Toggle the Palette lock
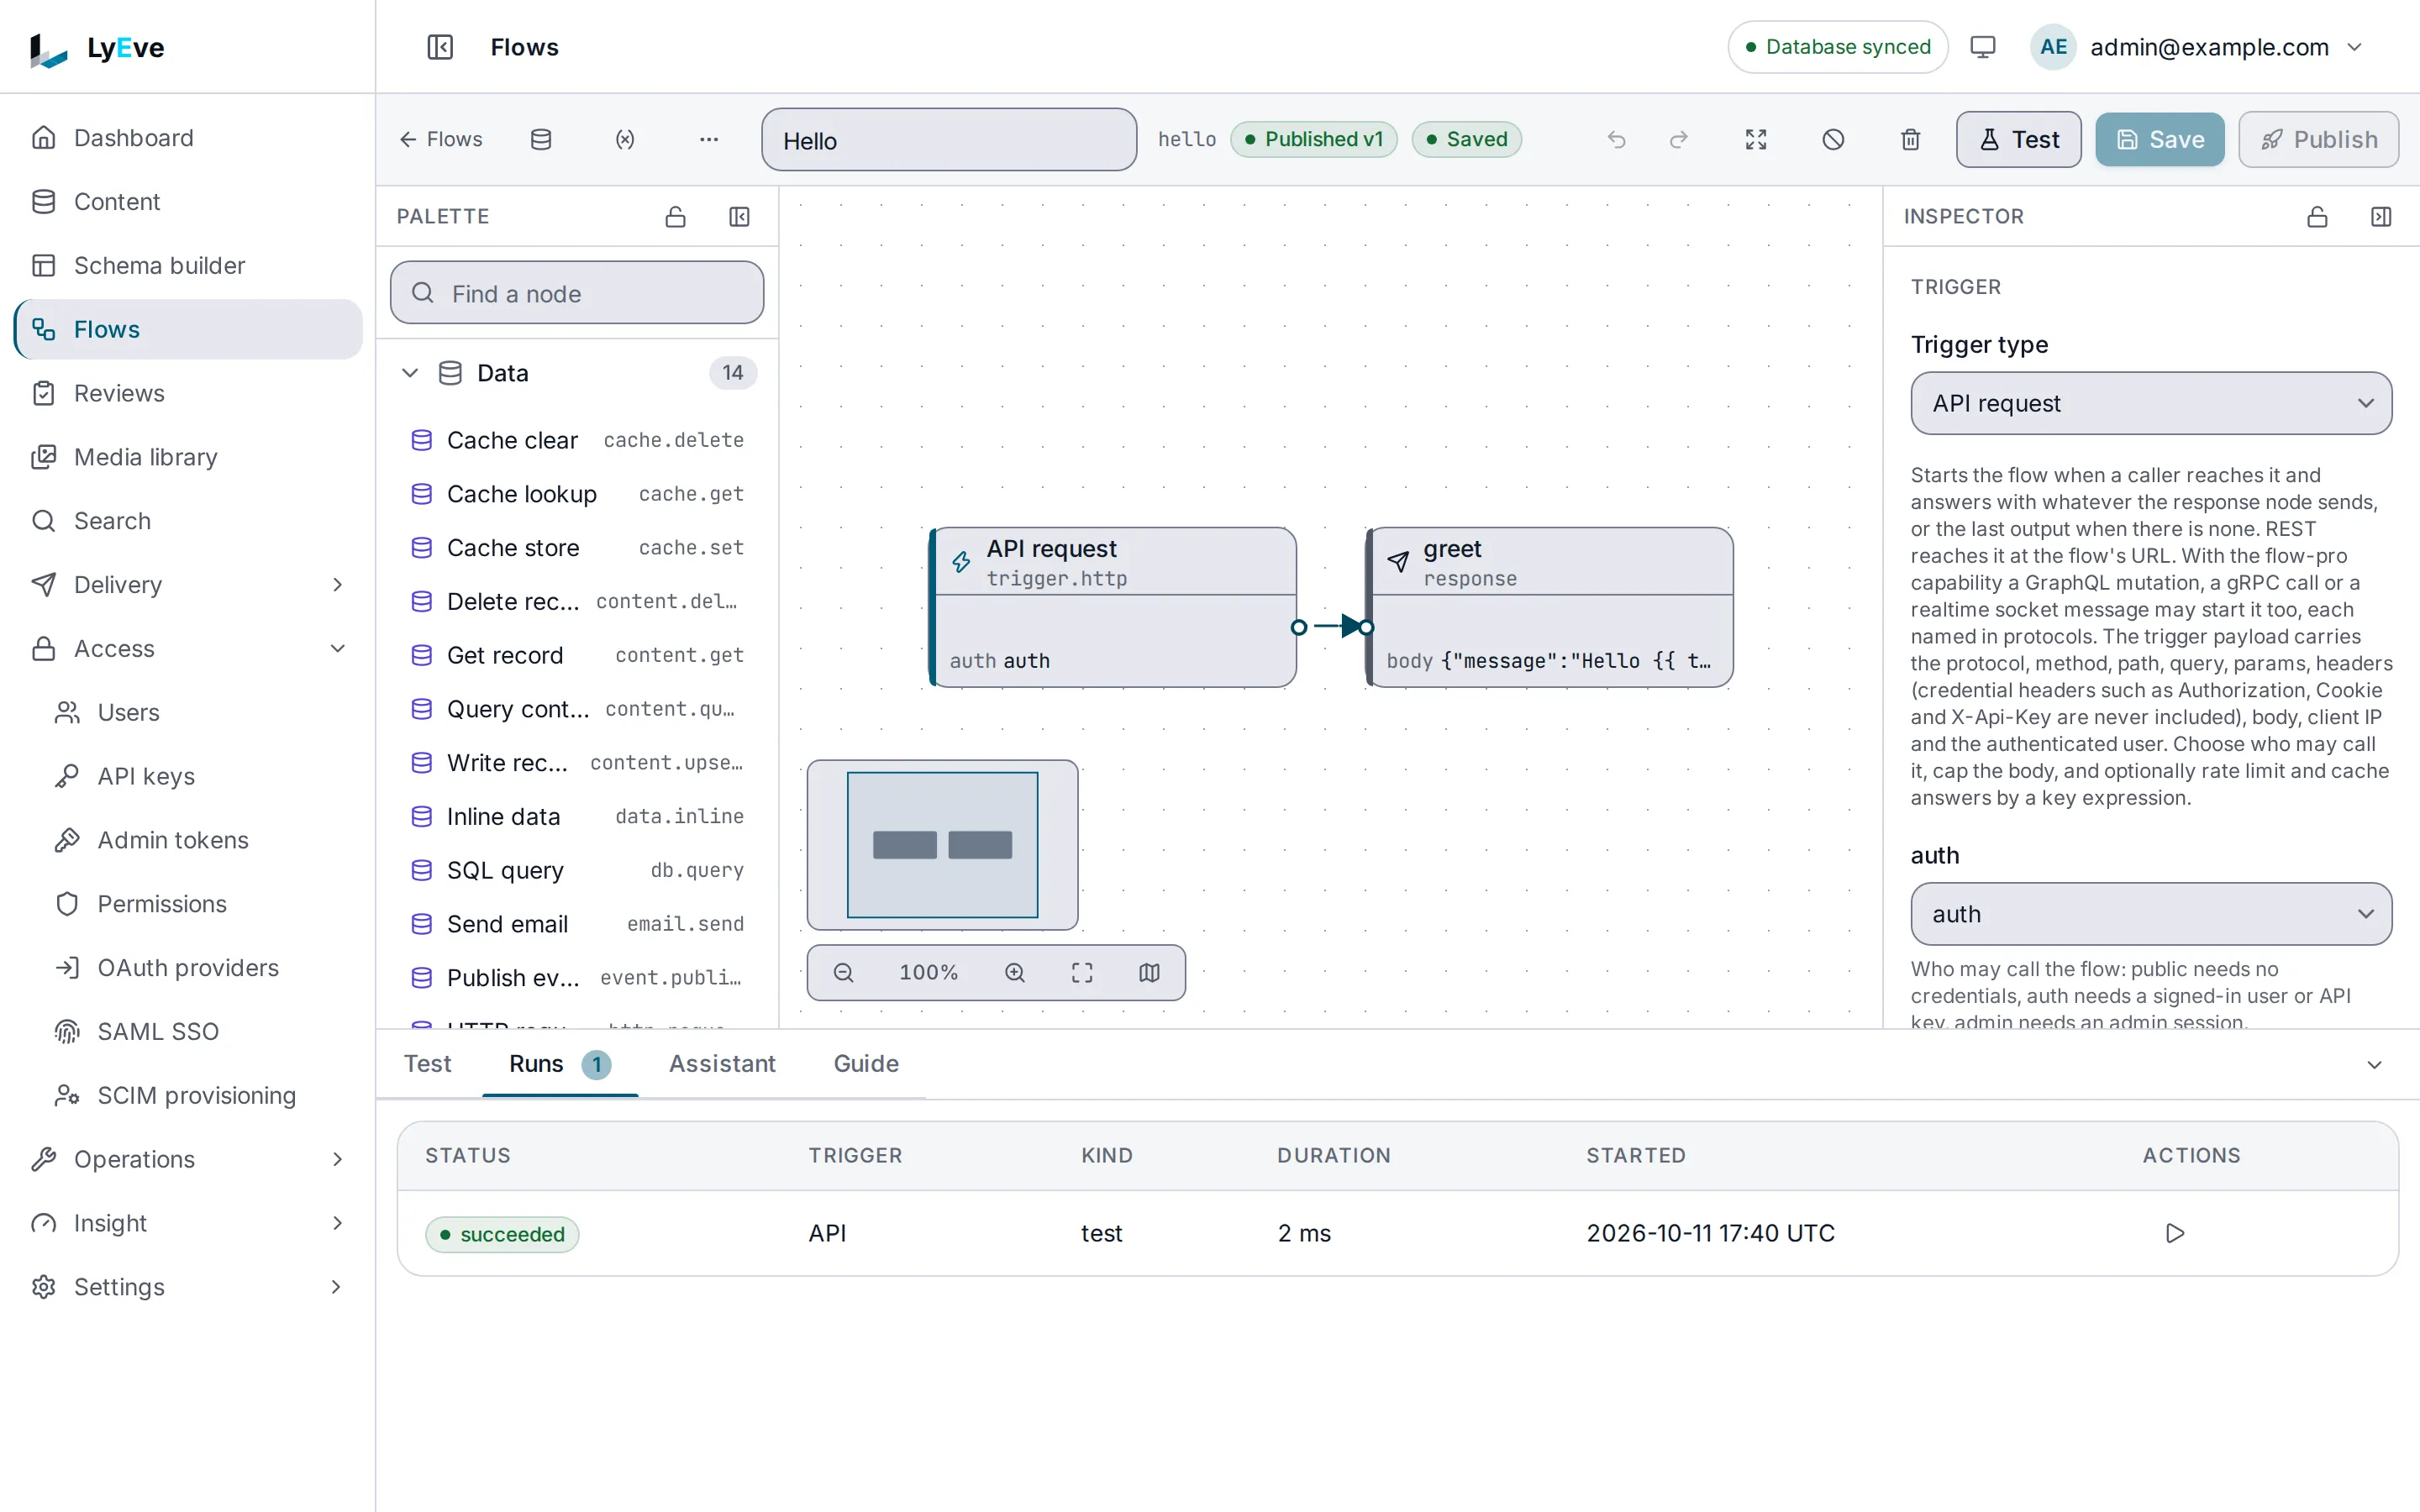This screenshot has width=2420, height=1512. coord(676,217)
